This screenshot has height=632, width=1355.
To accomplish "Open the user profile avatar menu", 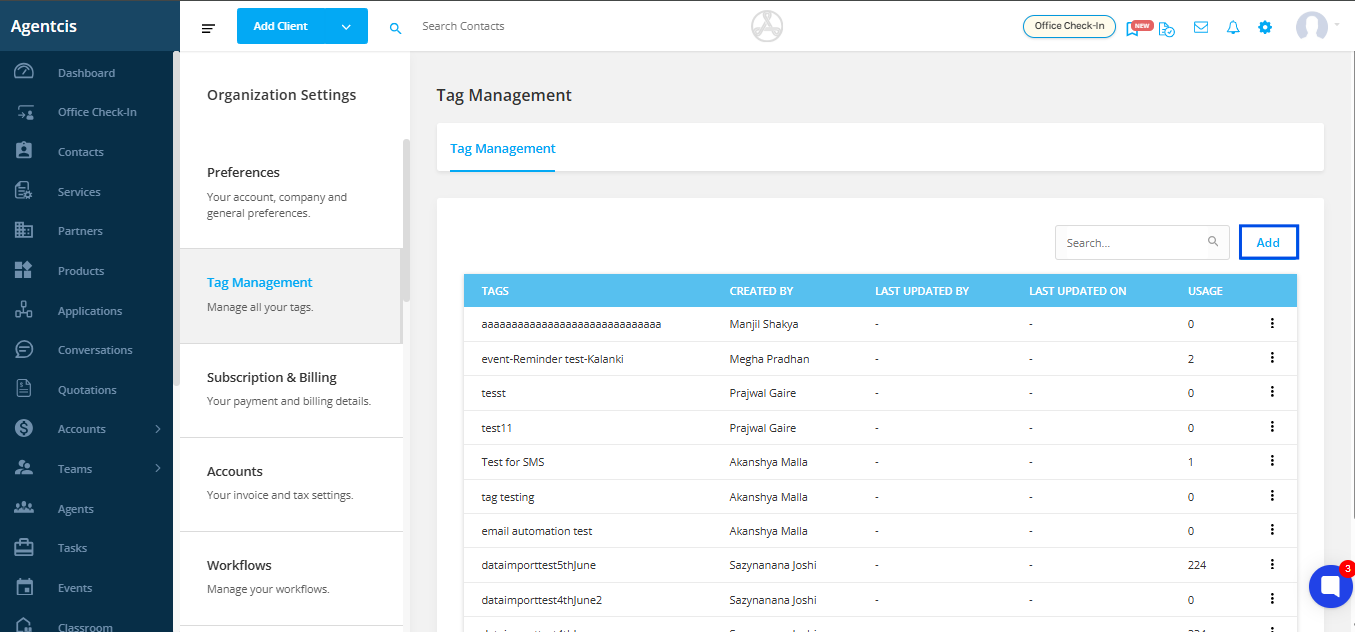I will tap(1312, 27).
